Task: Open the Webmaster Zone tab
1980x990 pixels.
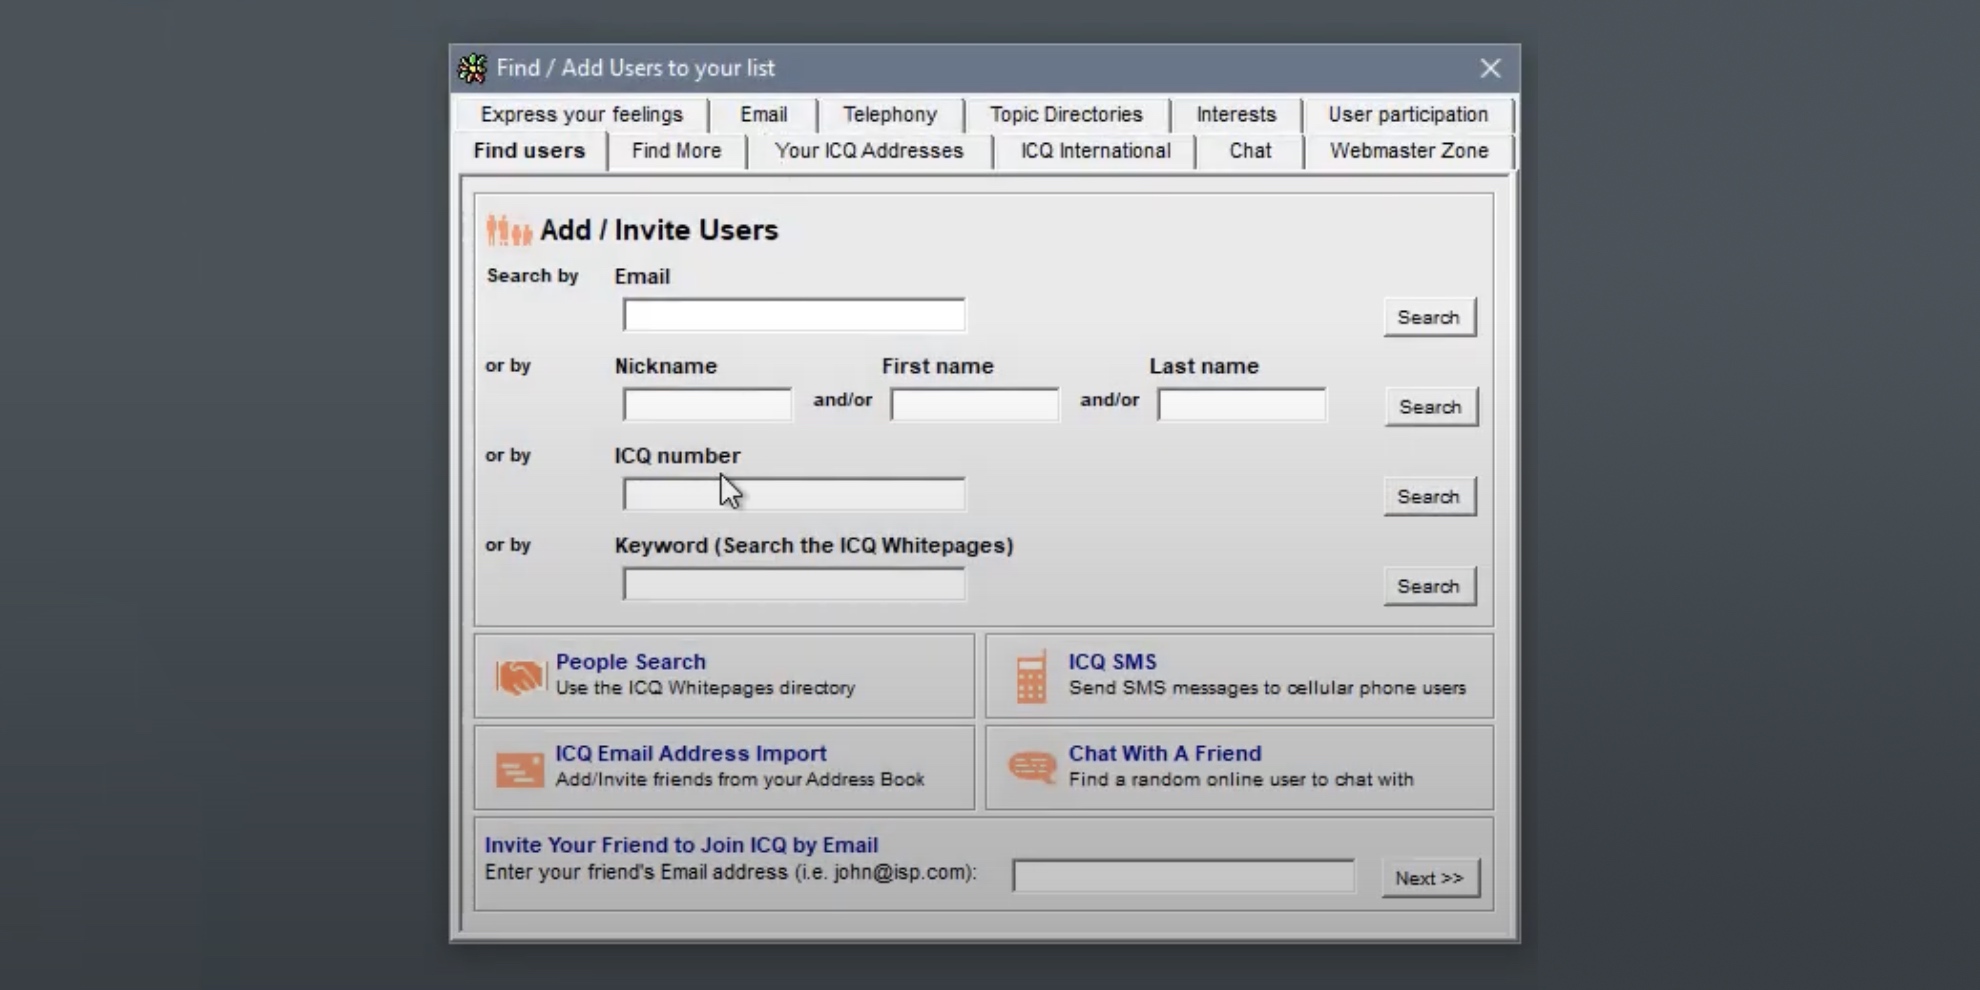Action: 1409,151
